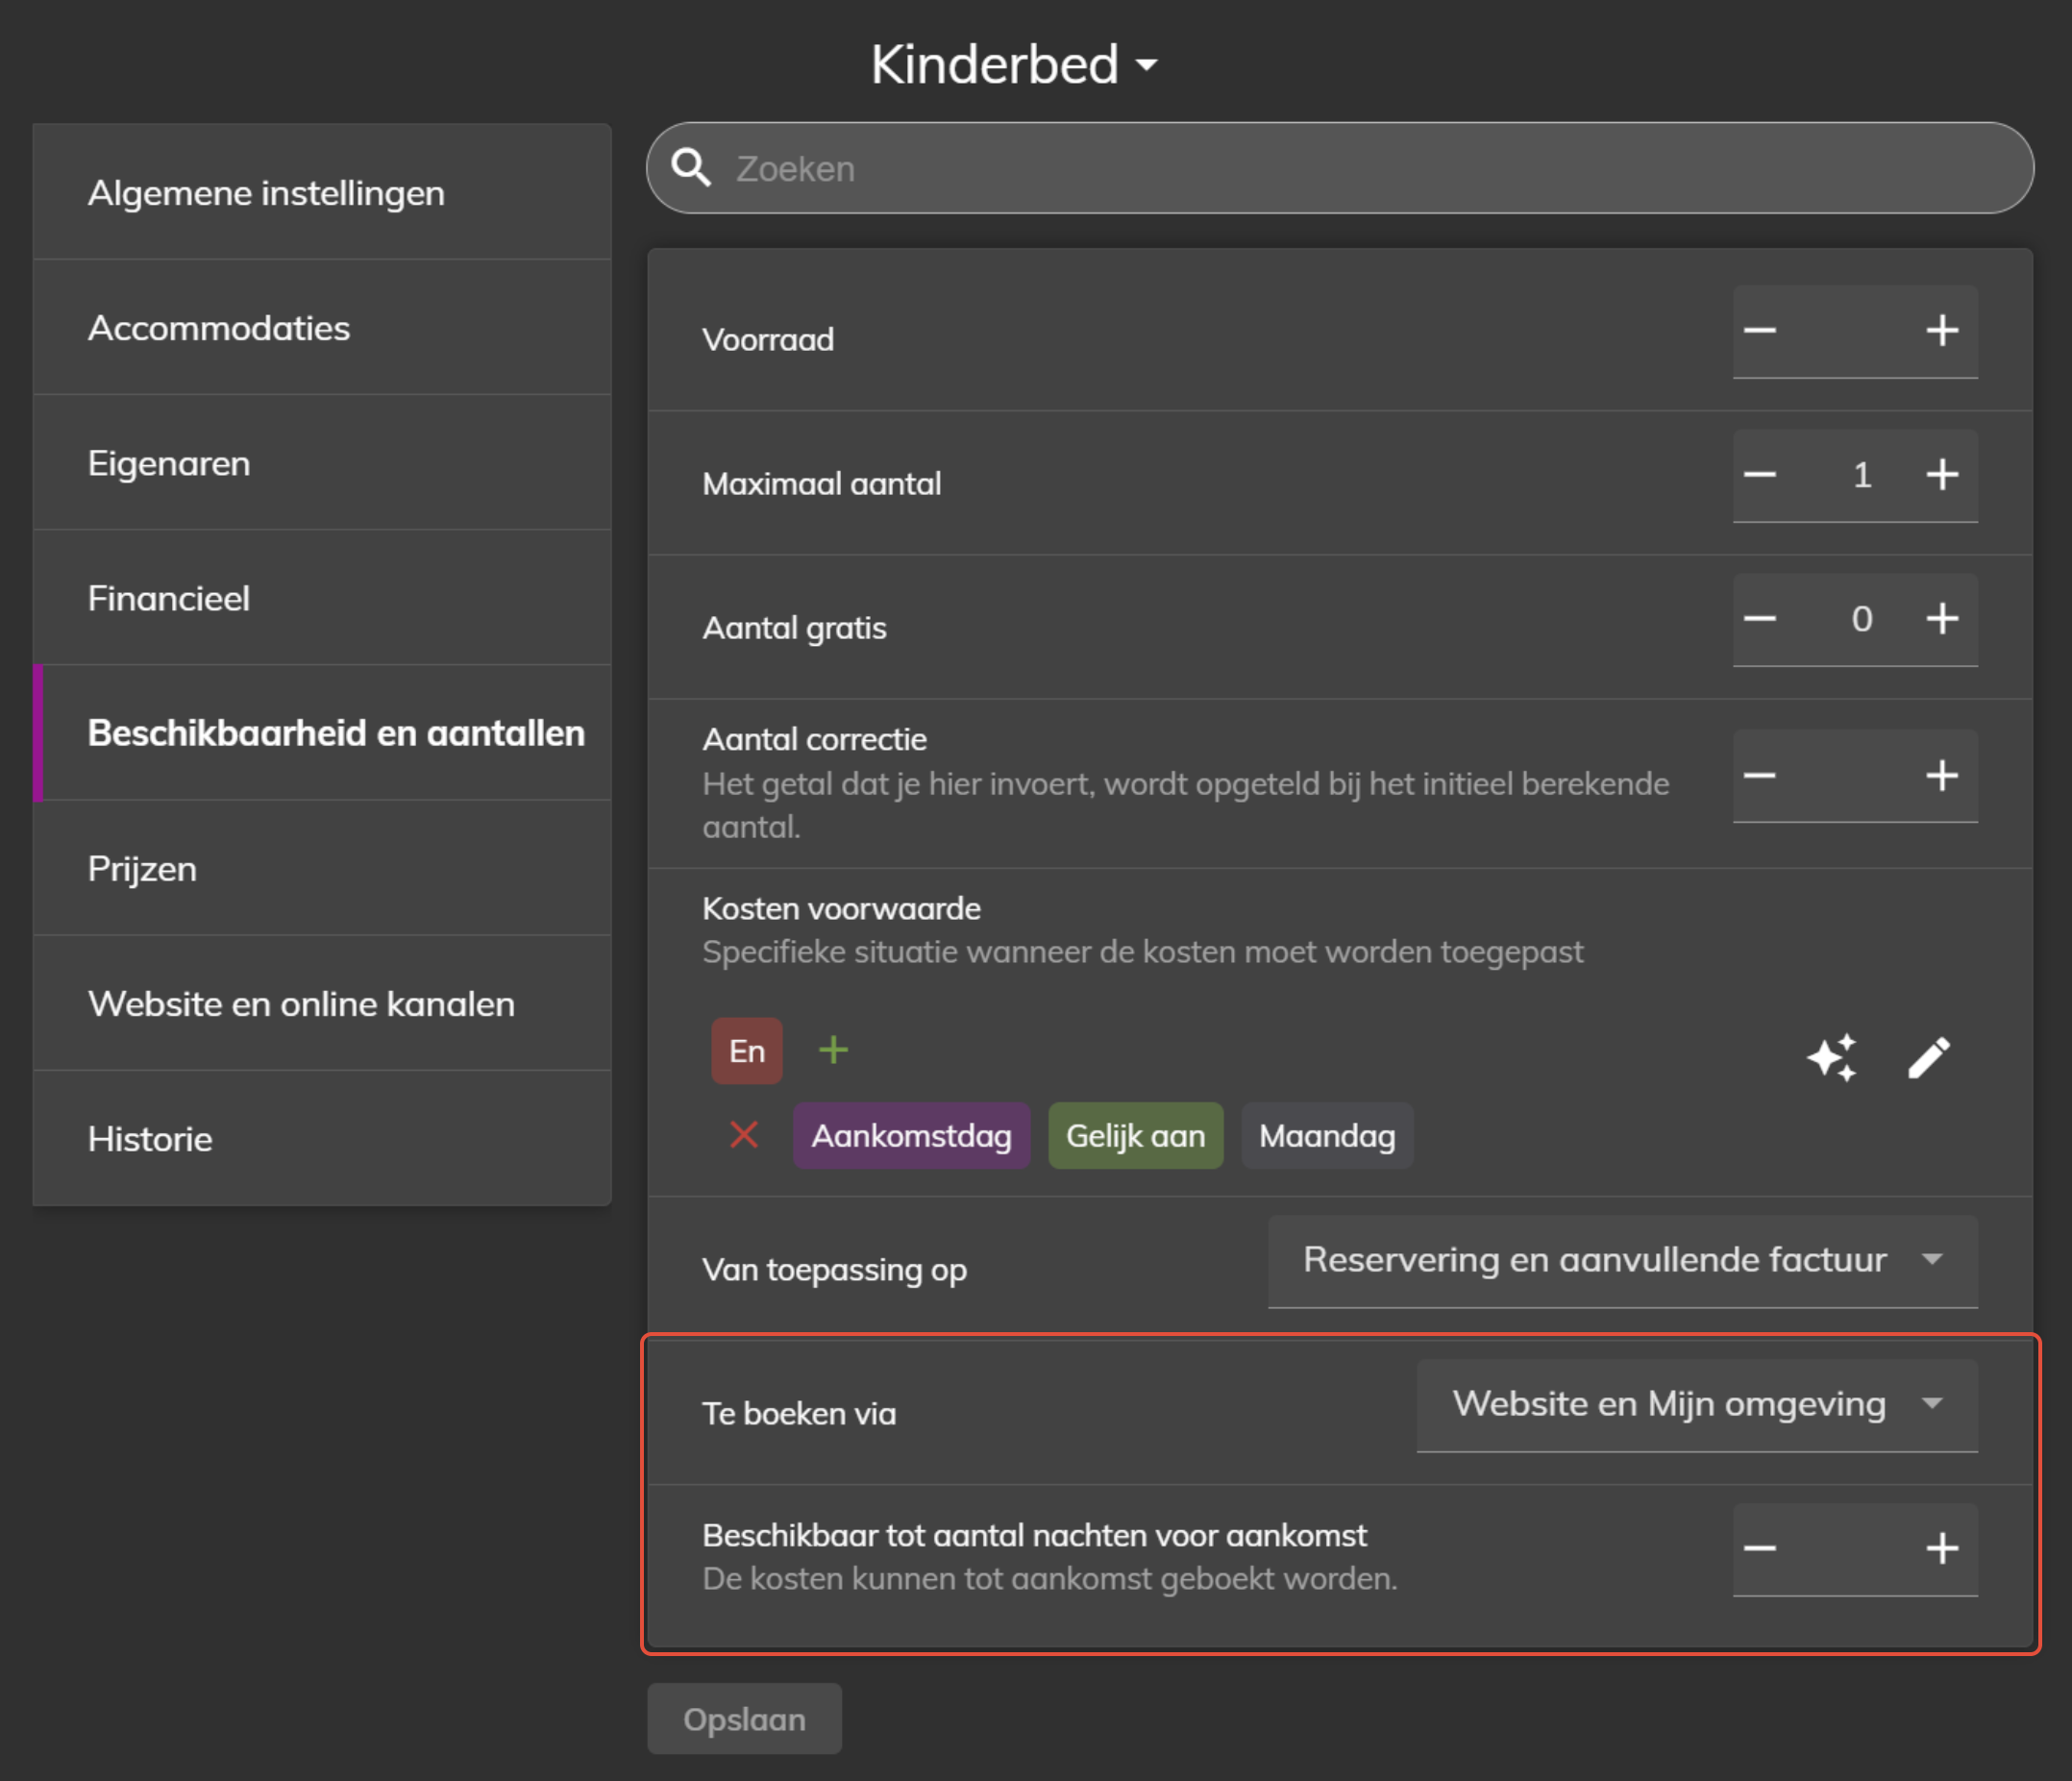
Task: Toggle the En logical operator chip
Action: 746,1051
